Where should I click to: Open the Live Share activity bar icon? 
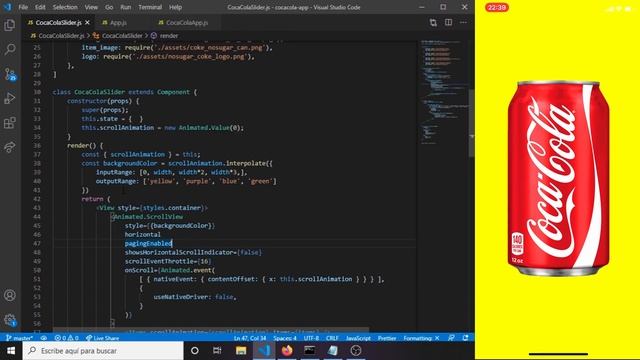click(10, 147)
